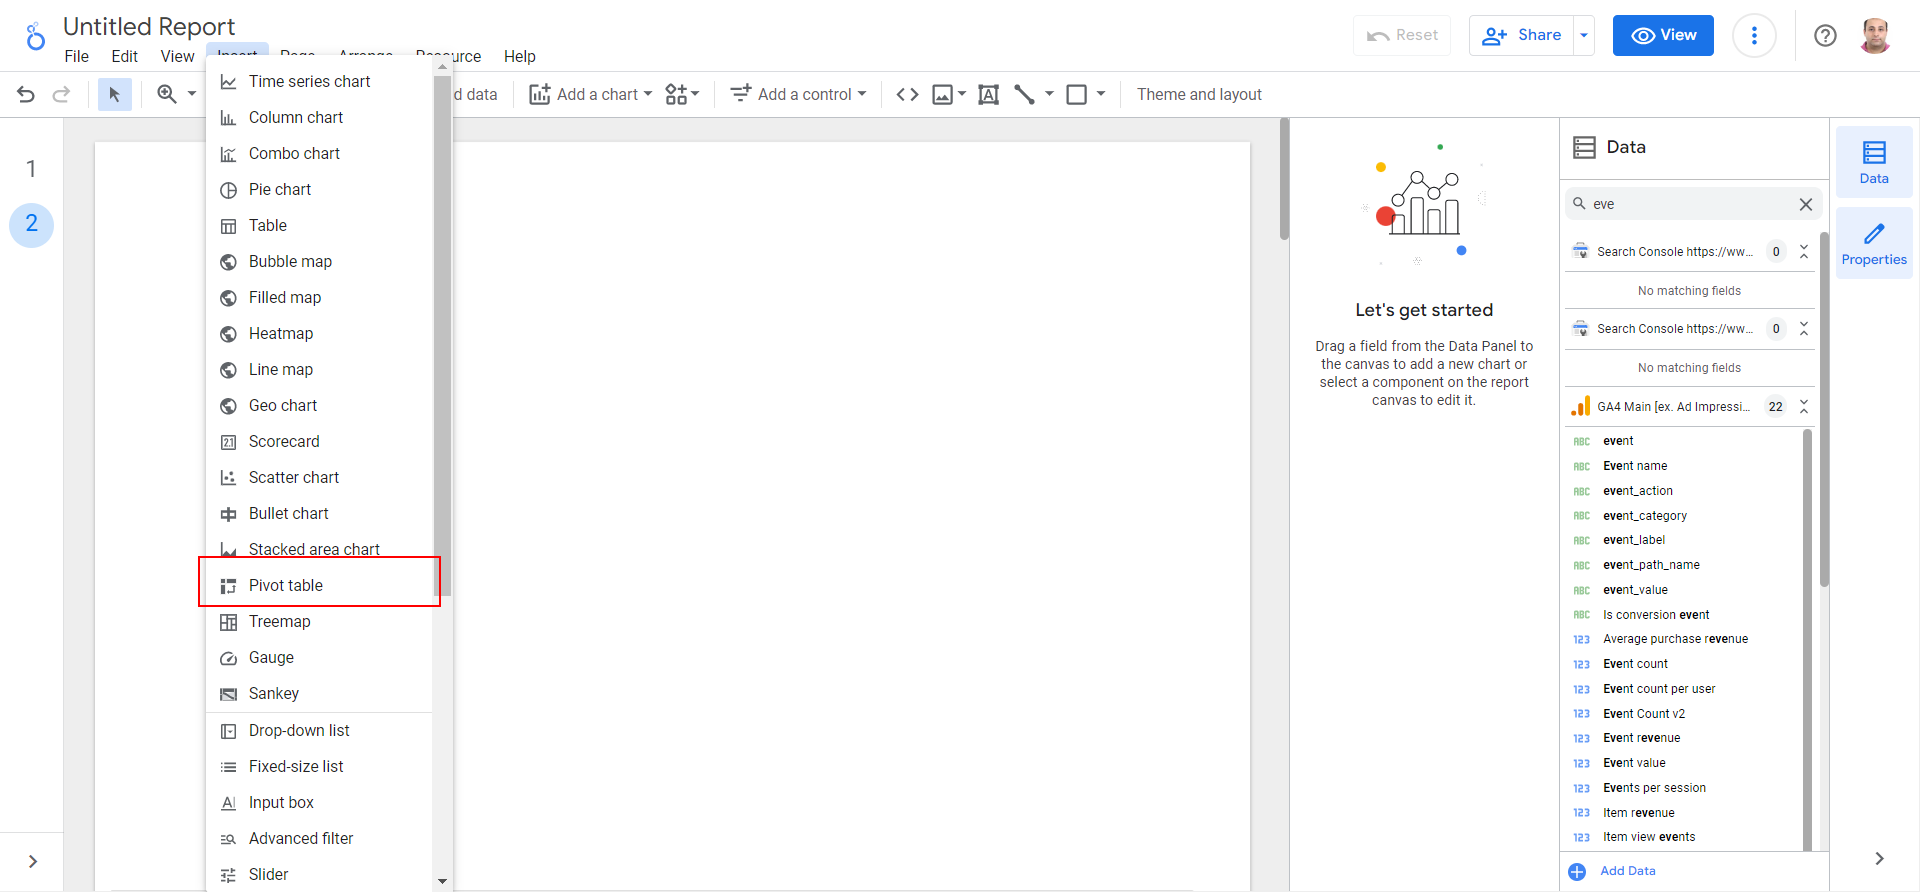This screenshot has width=1921, height=893.
Task: Open the Add a chart dropdown
Action: pos(590,94)
